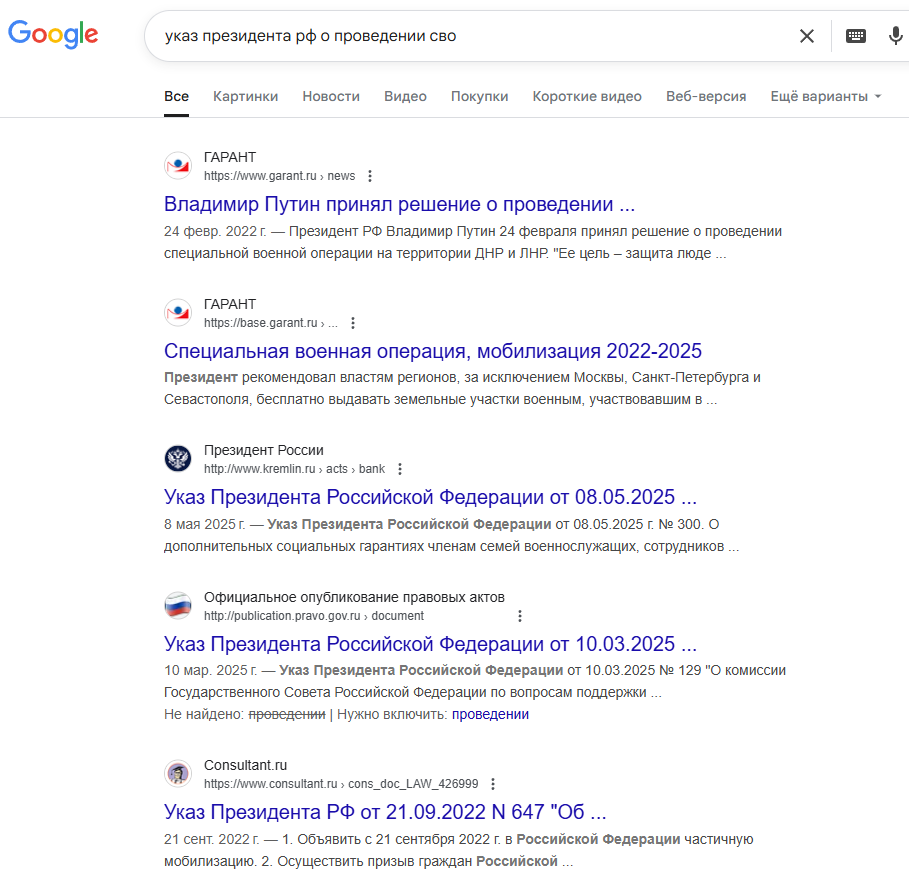
Task: Click the Президент России site favicon
Action: tap(178, 459)
